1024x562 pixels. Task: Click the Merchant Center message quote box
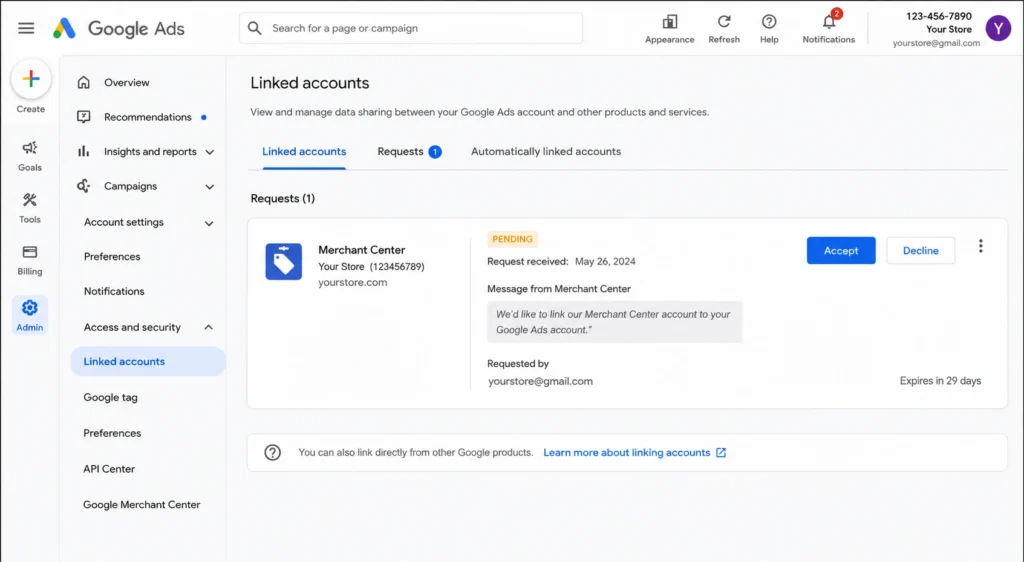(x=614, y=322)
